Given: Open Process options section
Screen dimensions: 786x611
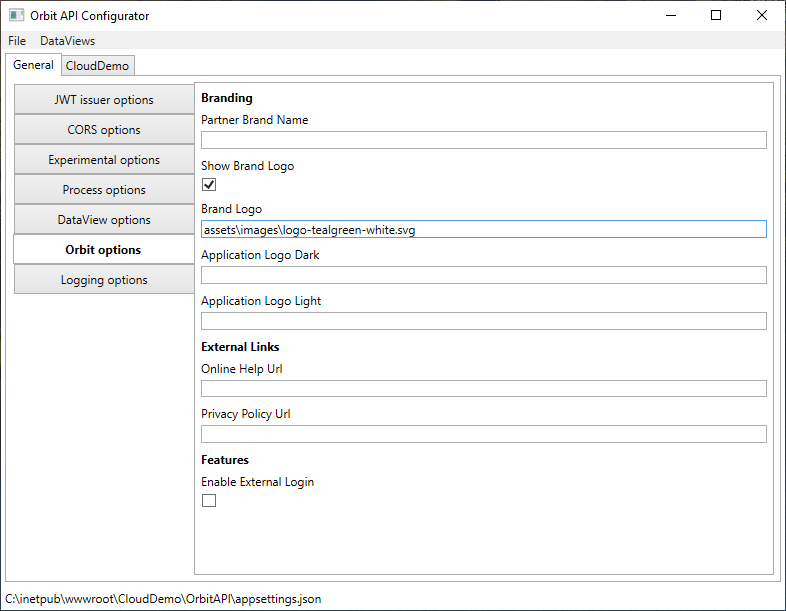Looking at the screenshot, I should point(104,190).
